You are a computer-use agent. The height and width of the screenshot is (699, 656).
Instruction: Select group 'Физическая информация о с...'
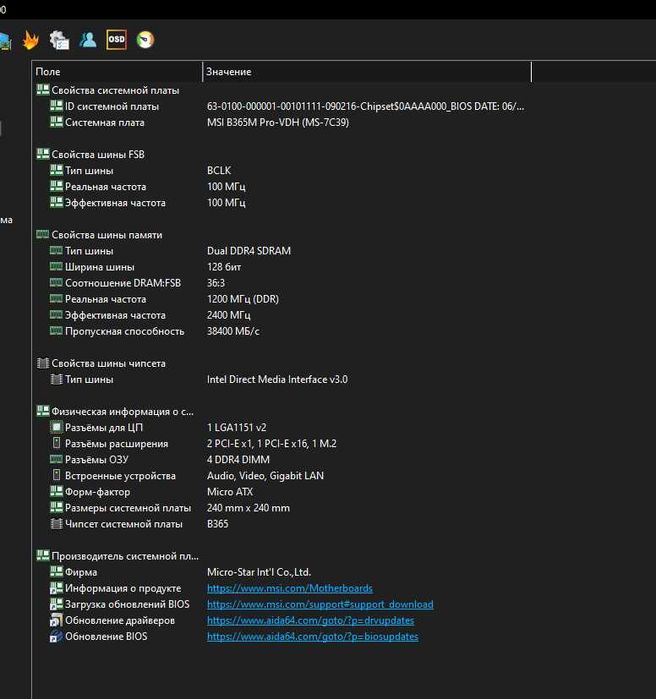pyautogui.click(x=115, y=411)
